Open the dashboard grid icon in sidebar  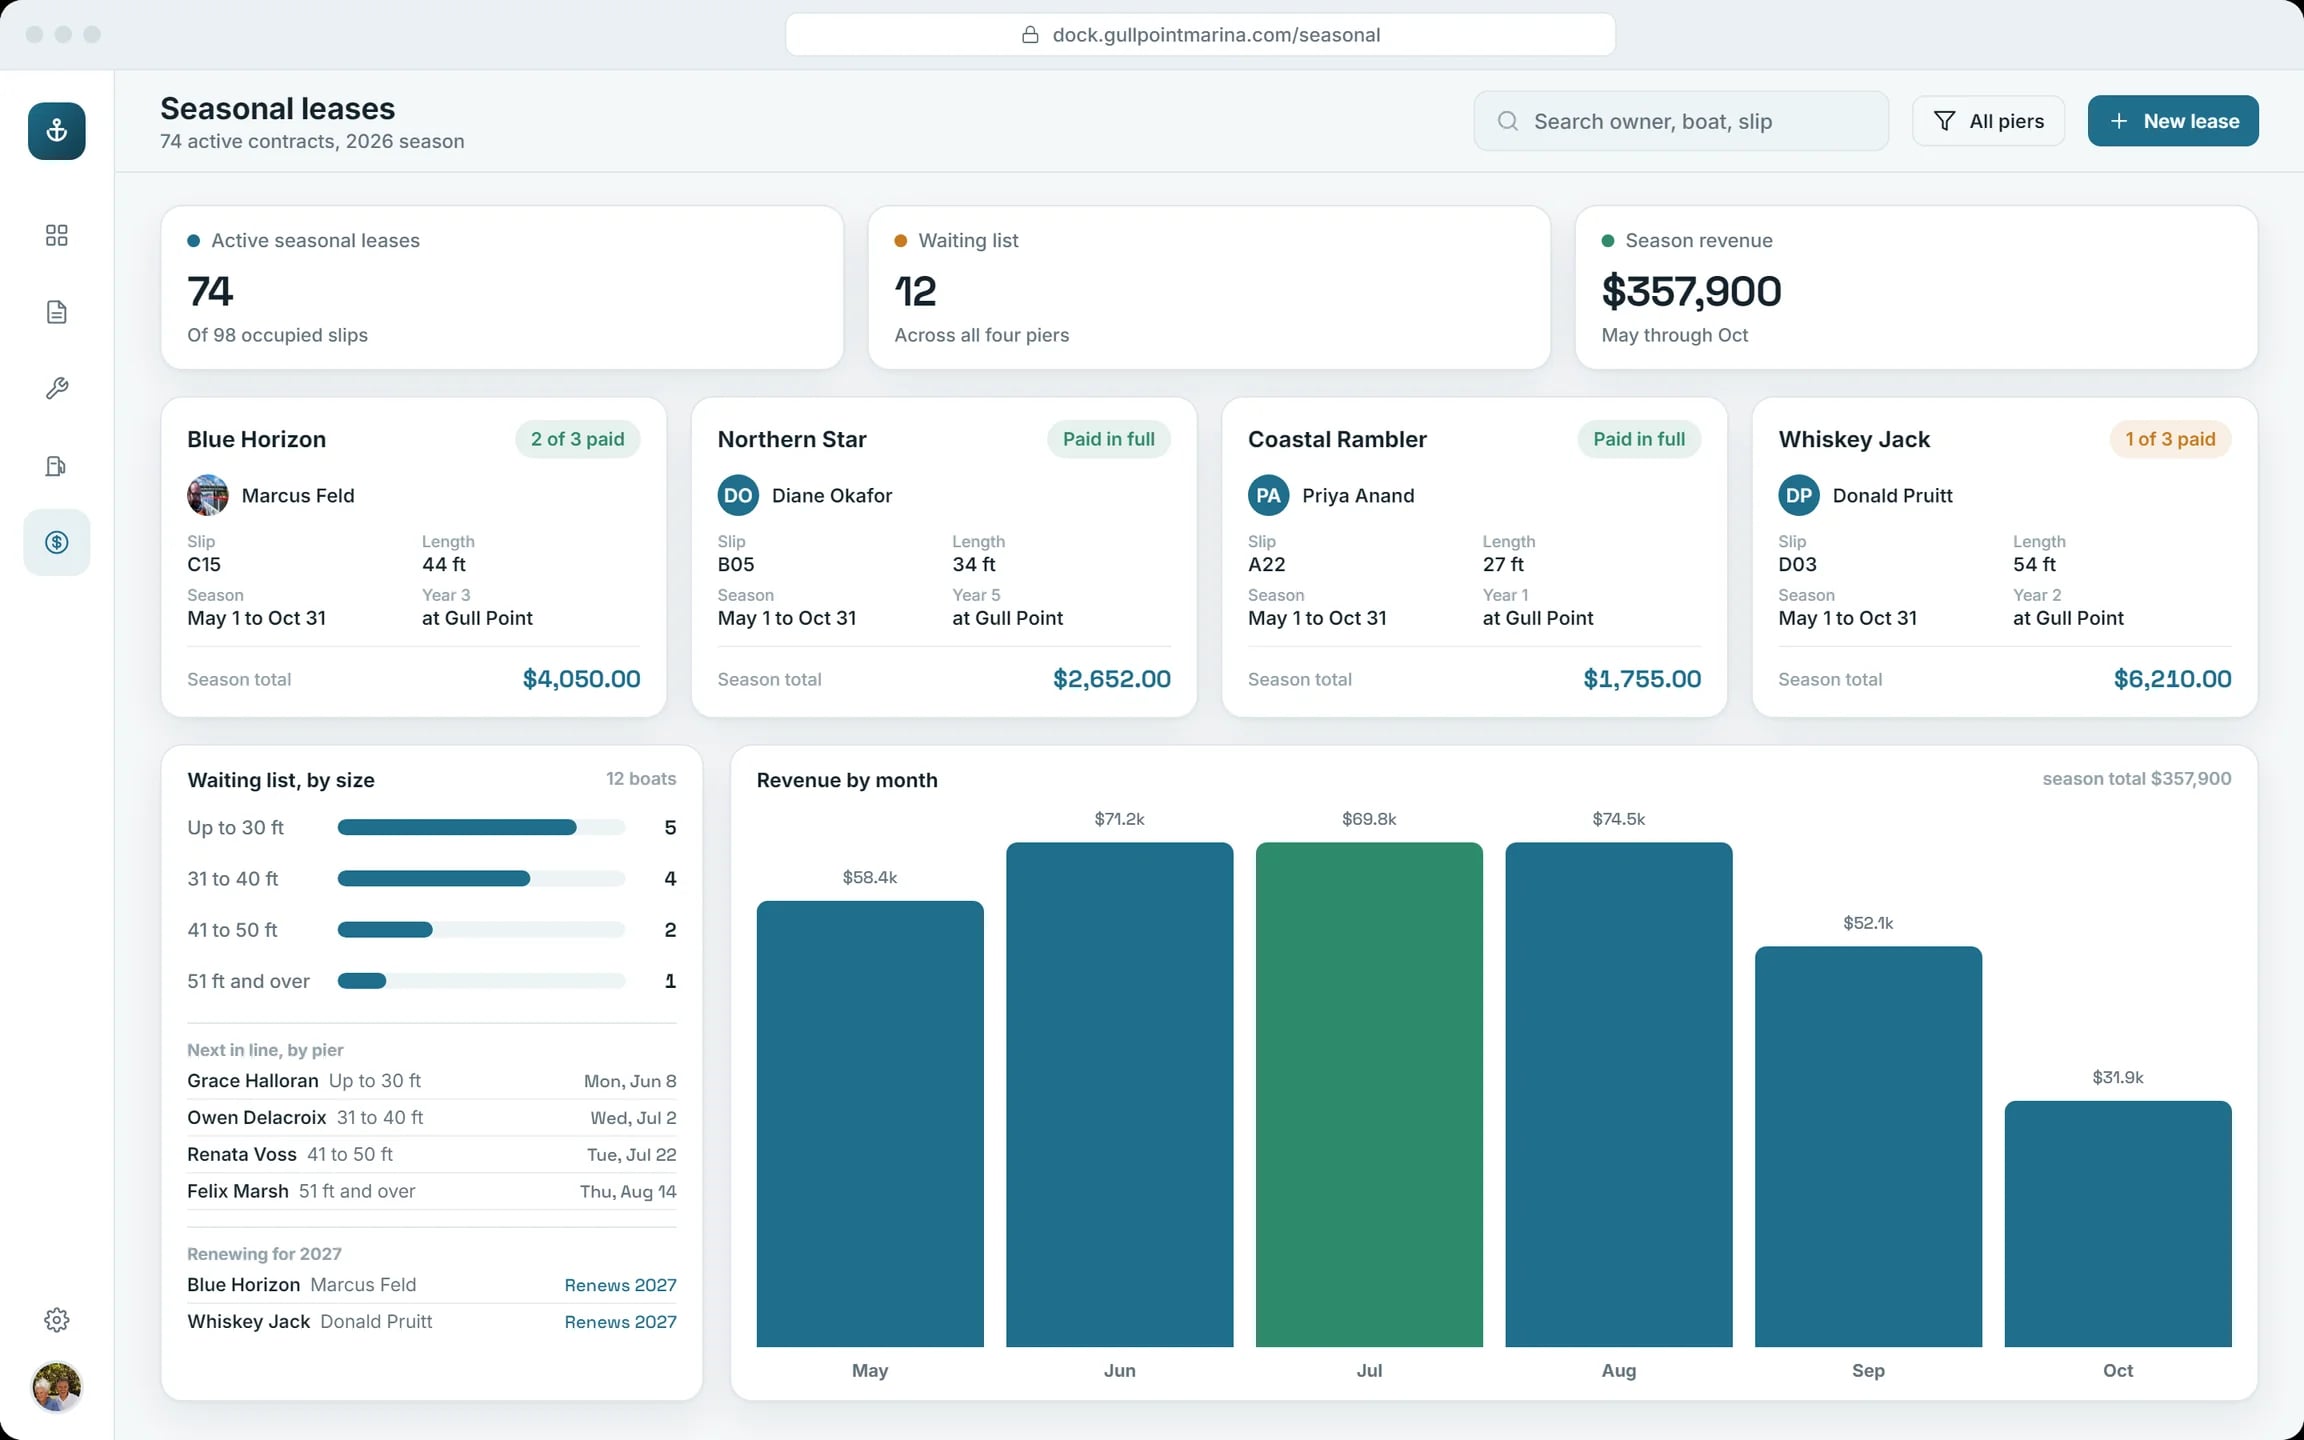click(x=57, y=235)
